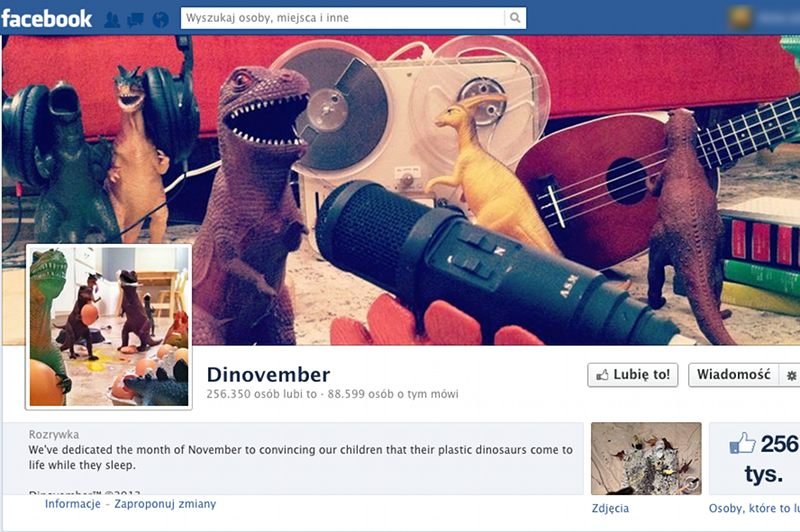Open the photos thumbnail tile
This screenshot has height=532, width=800.
point(646,459)
